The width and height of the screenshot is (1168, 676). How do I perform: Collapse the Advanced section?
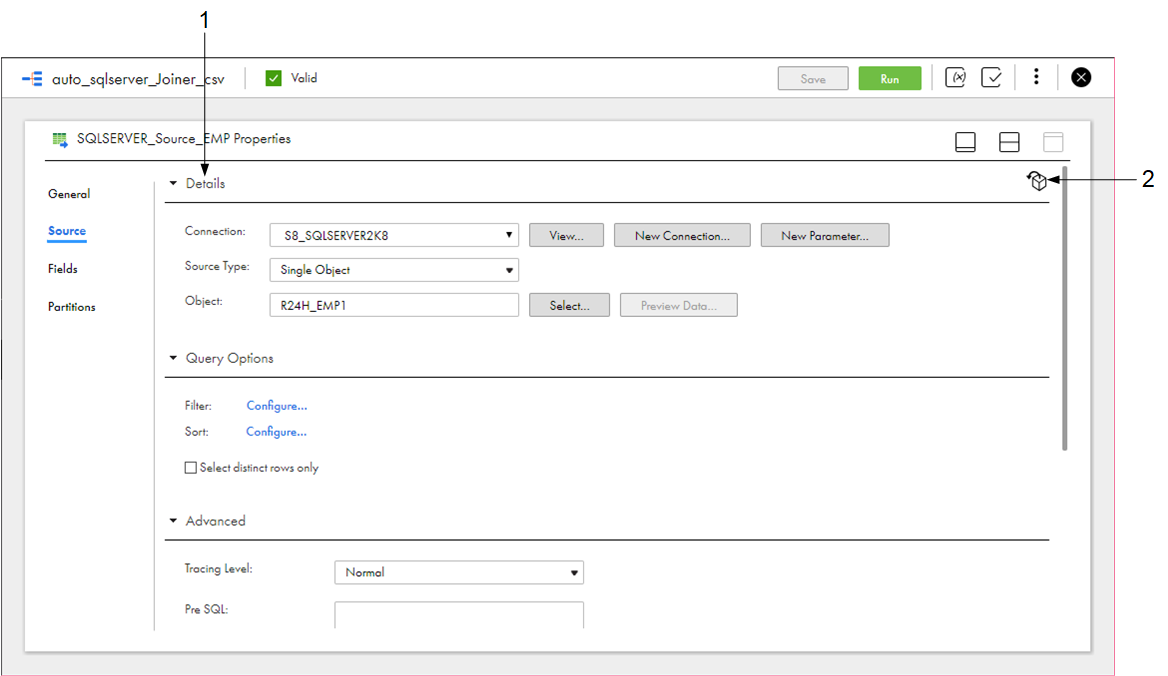[173, 521]
